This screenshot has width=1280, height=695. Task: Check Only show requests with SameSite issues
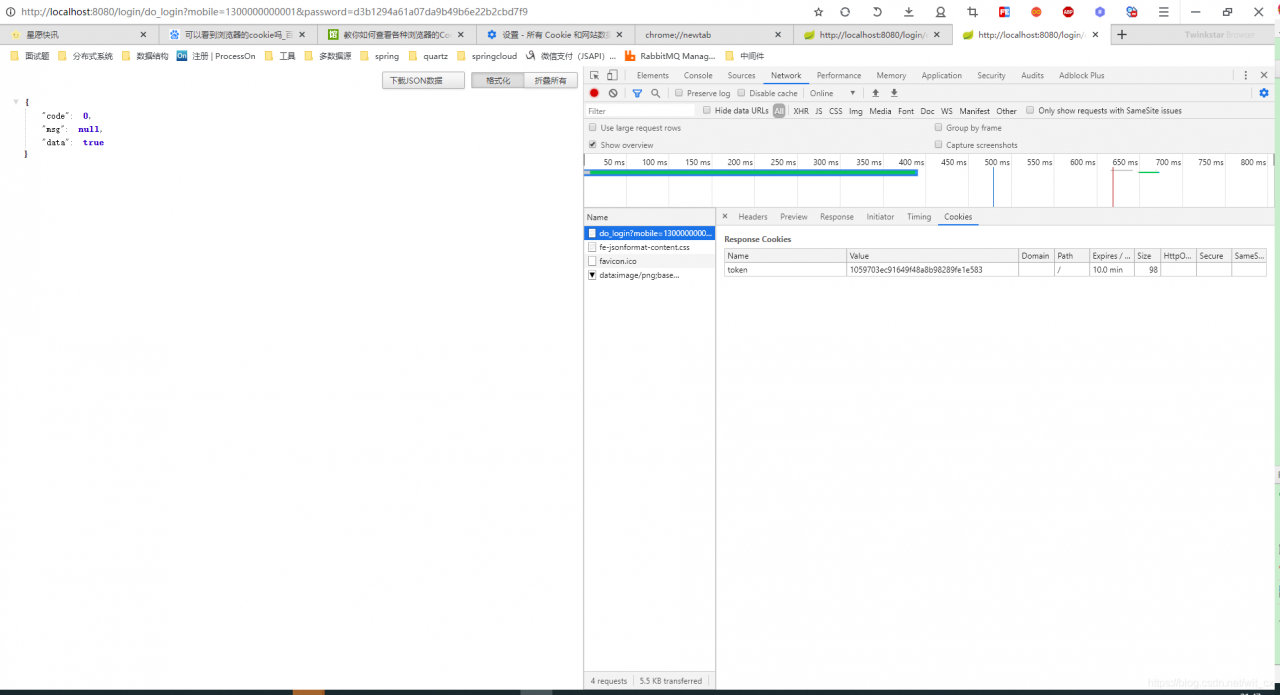click(x=1031, y=111)
